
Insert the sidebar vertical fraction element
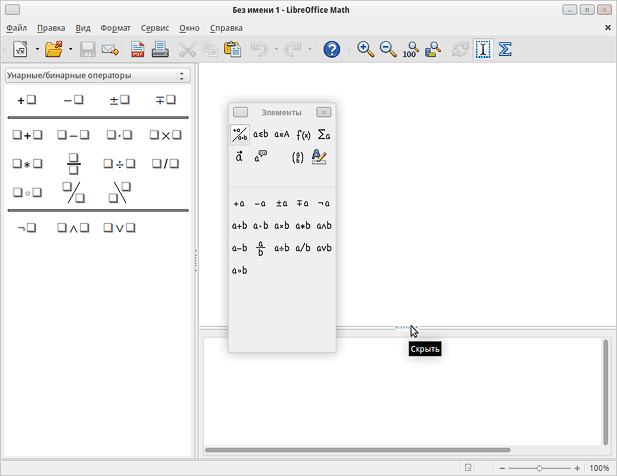74,164
